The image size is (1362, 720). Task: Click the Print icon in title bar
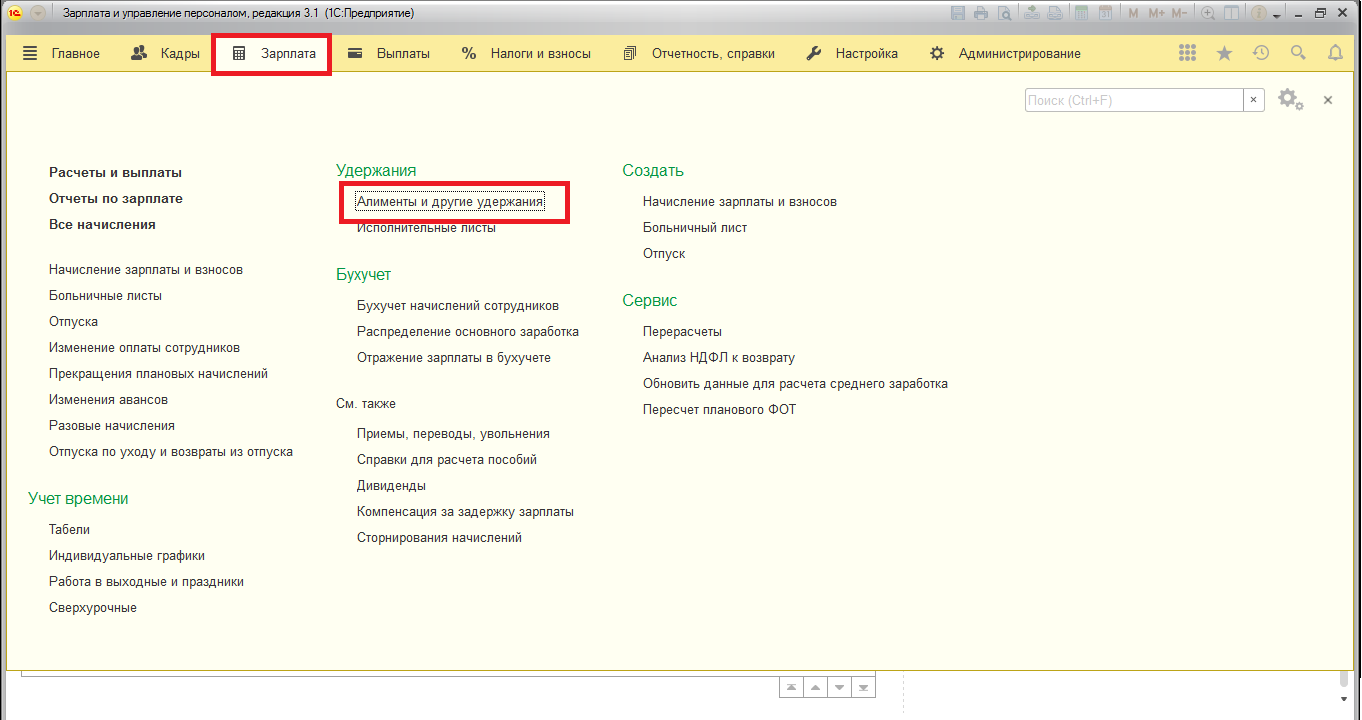click(981, 13)
